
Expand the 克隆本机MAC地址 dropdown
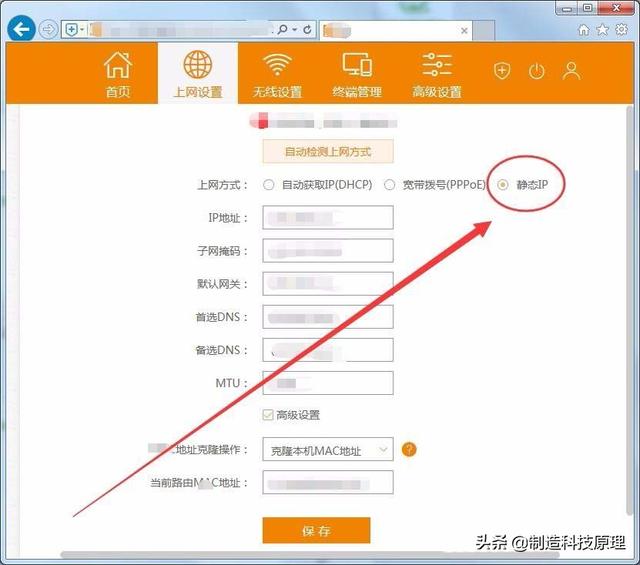click(x=328, y=451)
